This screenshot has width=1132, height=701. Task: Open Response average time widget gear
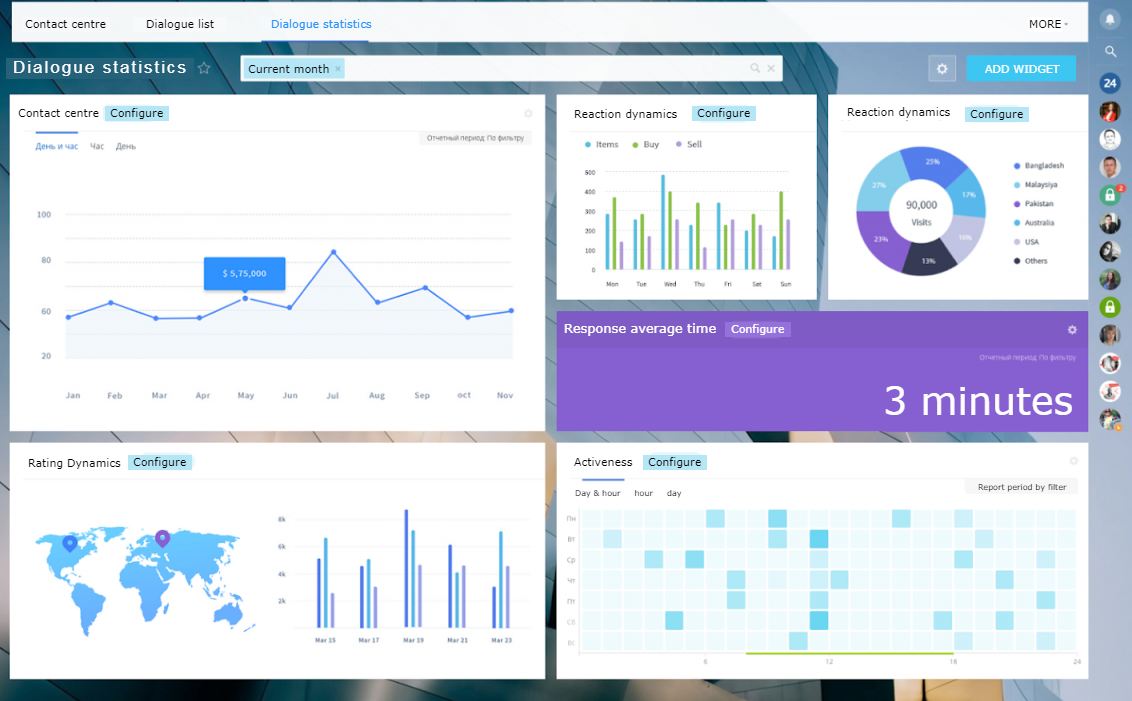coord(1072,329)
